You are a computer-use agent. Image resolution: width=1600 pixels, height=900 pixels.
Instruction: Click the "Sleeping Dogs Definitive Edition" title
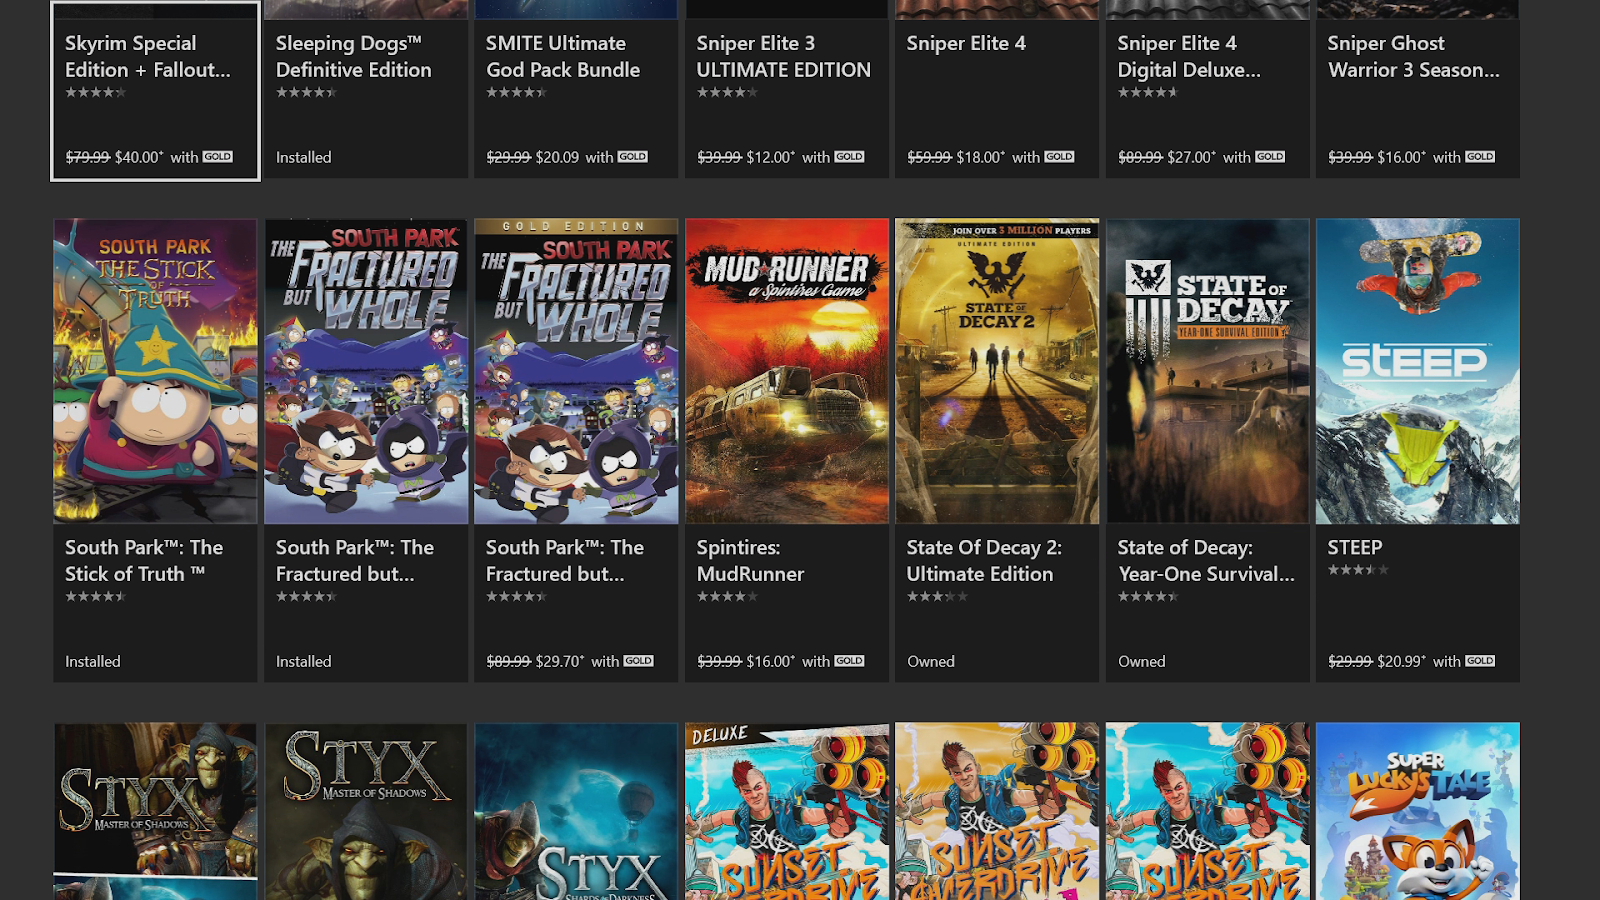pyautogui.click(x=354, y=57)
